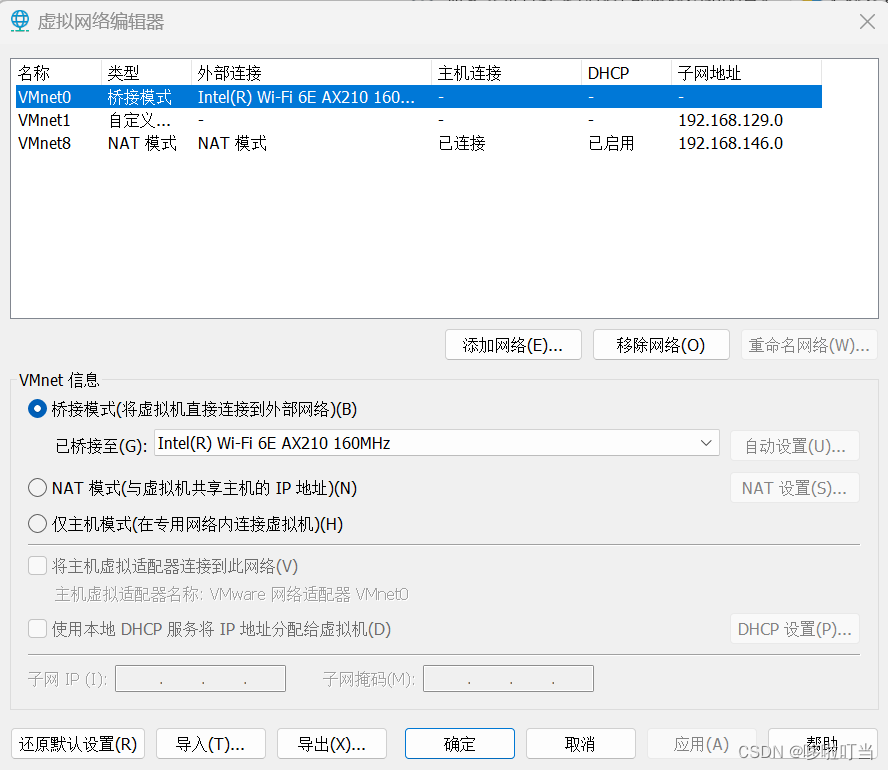Confirm with the 确定 button
This screenshot has height=770, width=888.
click(460, 743)
